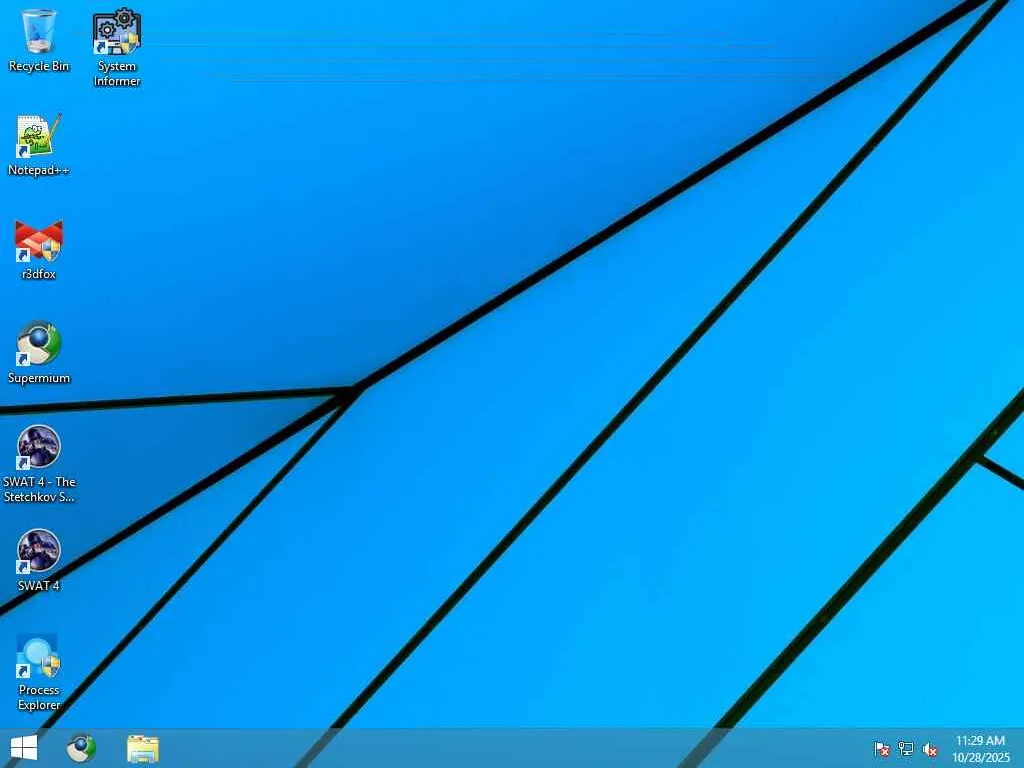1024x768 pixels.
Task: Select the Recycle Bin desktop icon
Action: click(x=39, y=40)
